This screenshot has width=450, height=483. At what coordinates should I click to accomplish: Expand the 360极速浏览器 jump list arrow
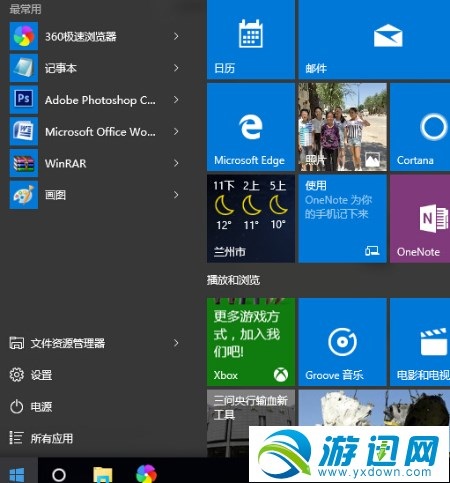(x=176, y=36)
